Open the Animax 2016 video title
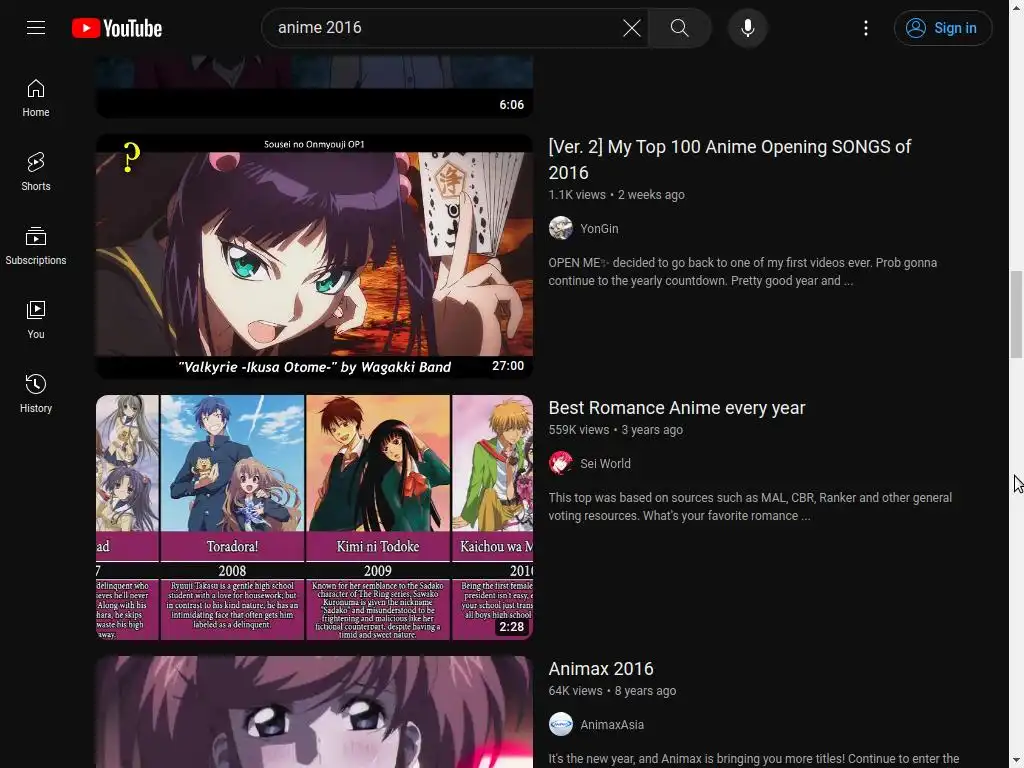Viewport: 1024px width, 768px height. pyautogui.click(x=601, y=669)
